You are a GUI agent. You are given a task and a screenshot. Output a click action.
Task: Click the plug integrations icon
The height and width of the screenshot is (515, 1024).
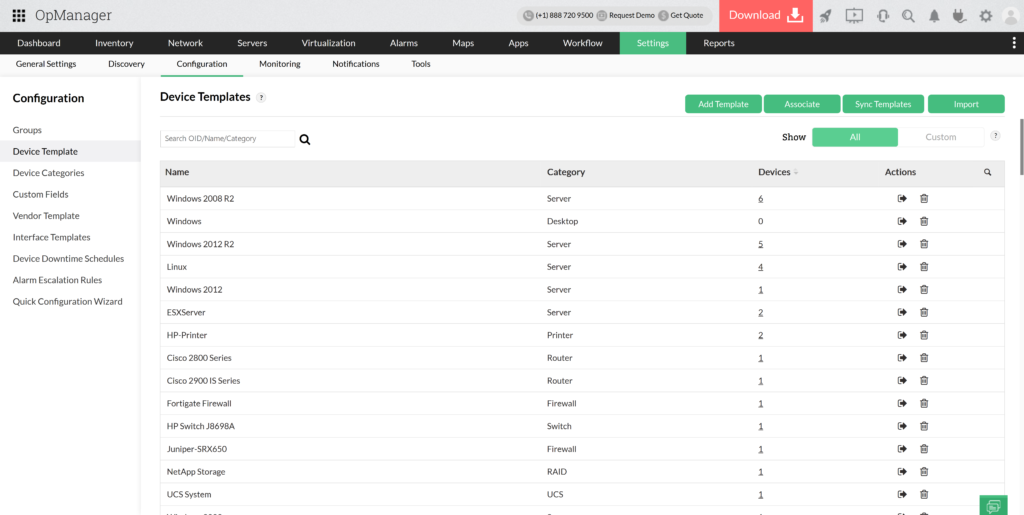tap(960, 15)
